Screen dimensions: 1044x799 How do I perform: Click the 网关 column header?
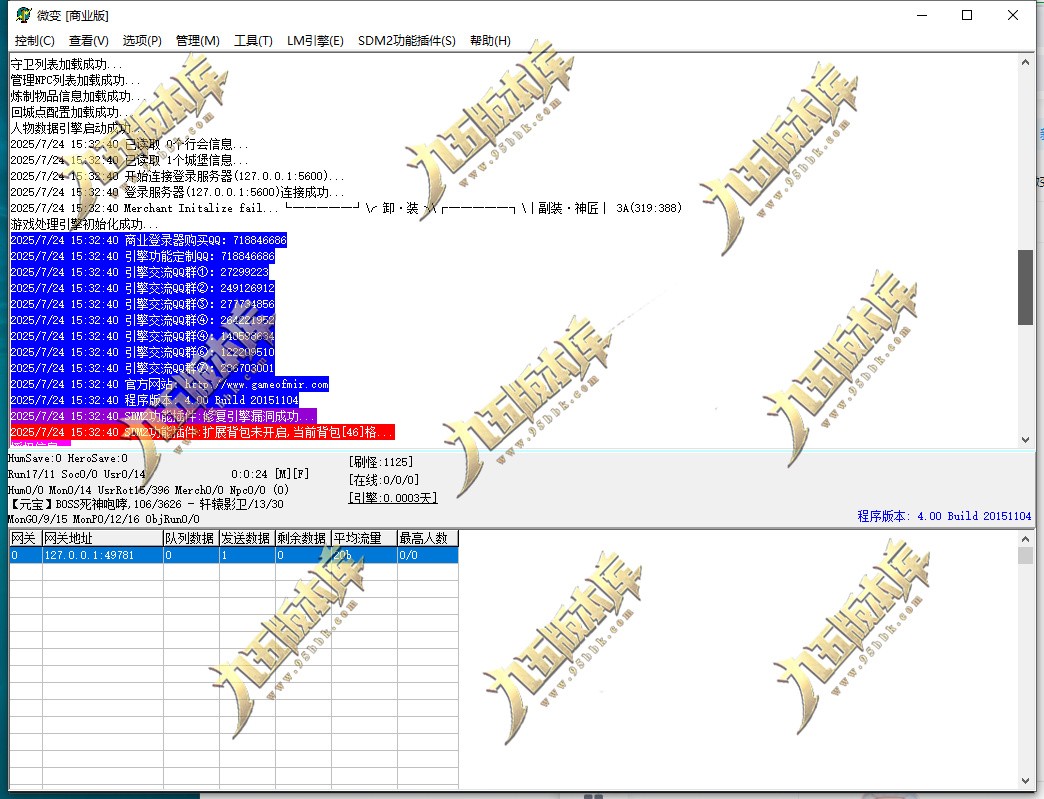[25, 538]
